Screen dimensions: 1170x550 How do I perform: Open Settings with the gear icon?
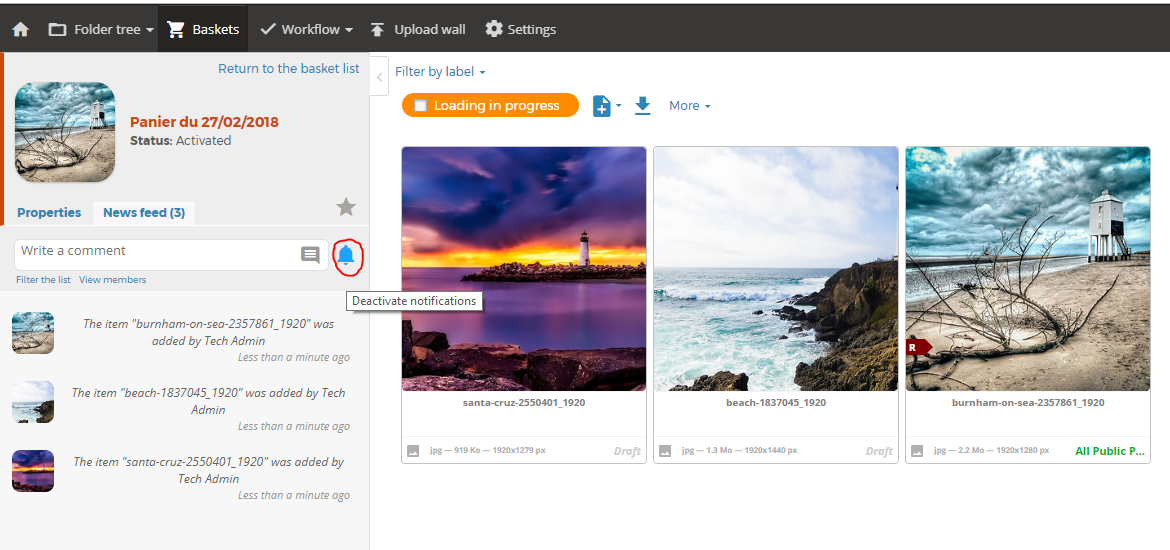point(521,30)
